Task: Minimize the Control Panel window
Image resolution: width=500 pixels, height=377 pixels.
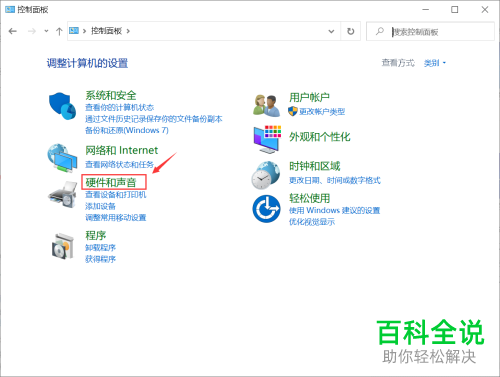Action: [x=426, y=10]
